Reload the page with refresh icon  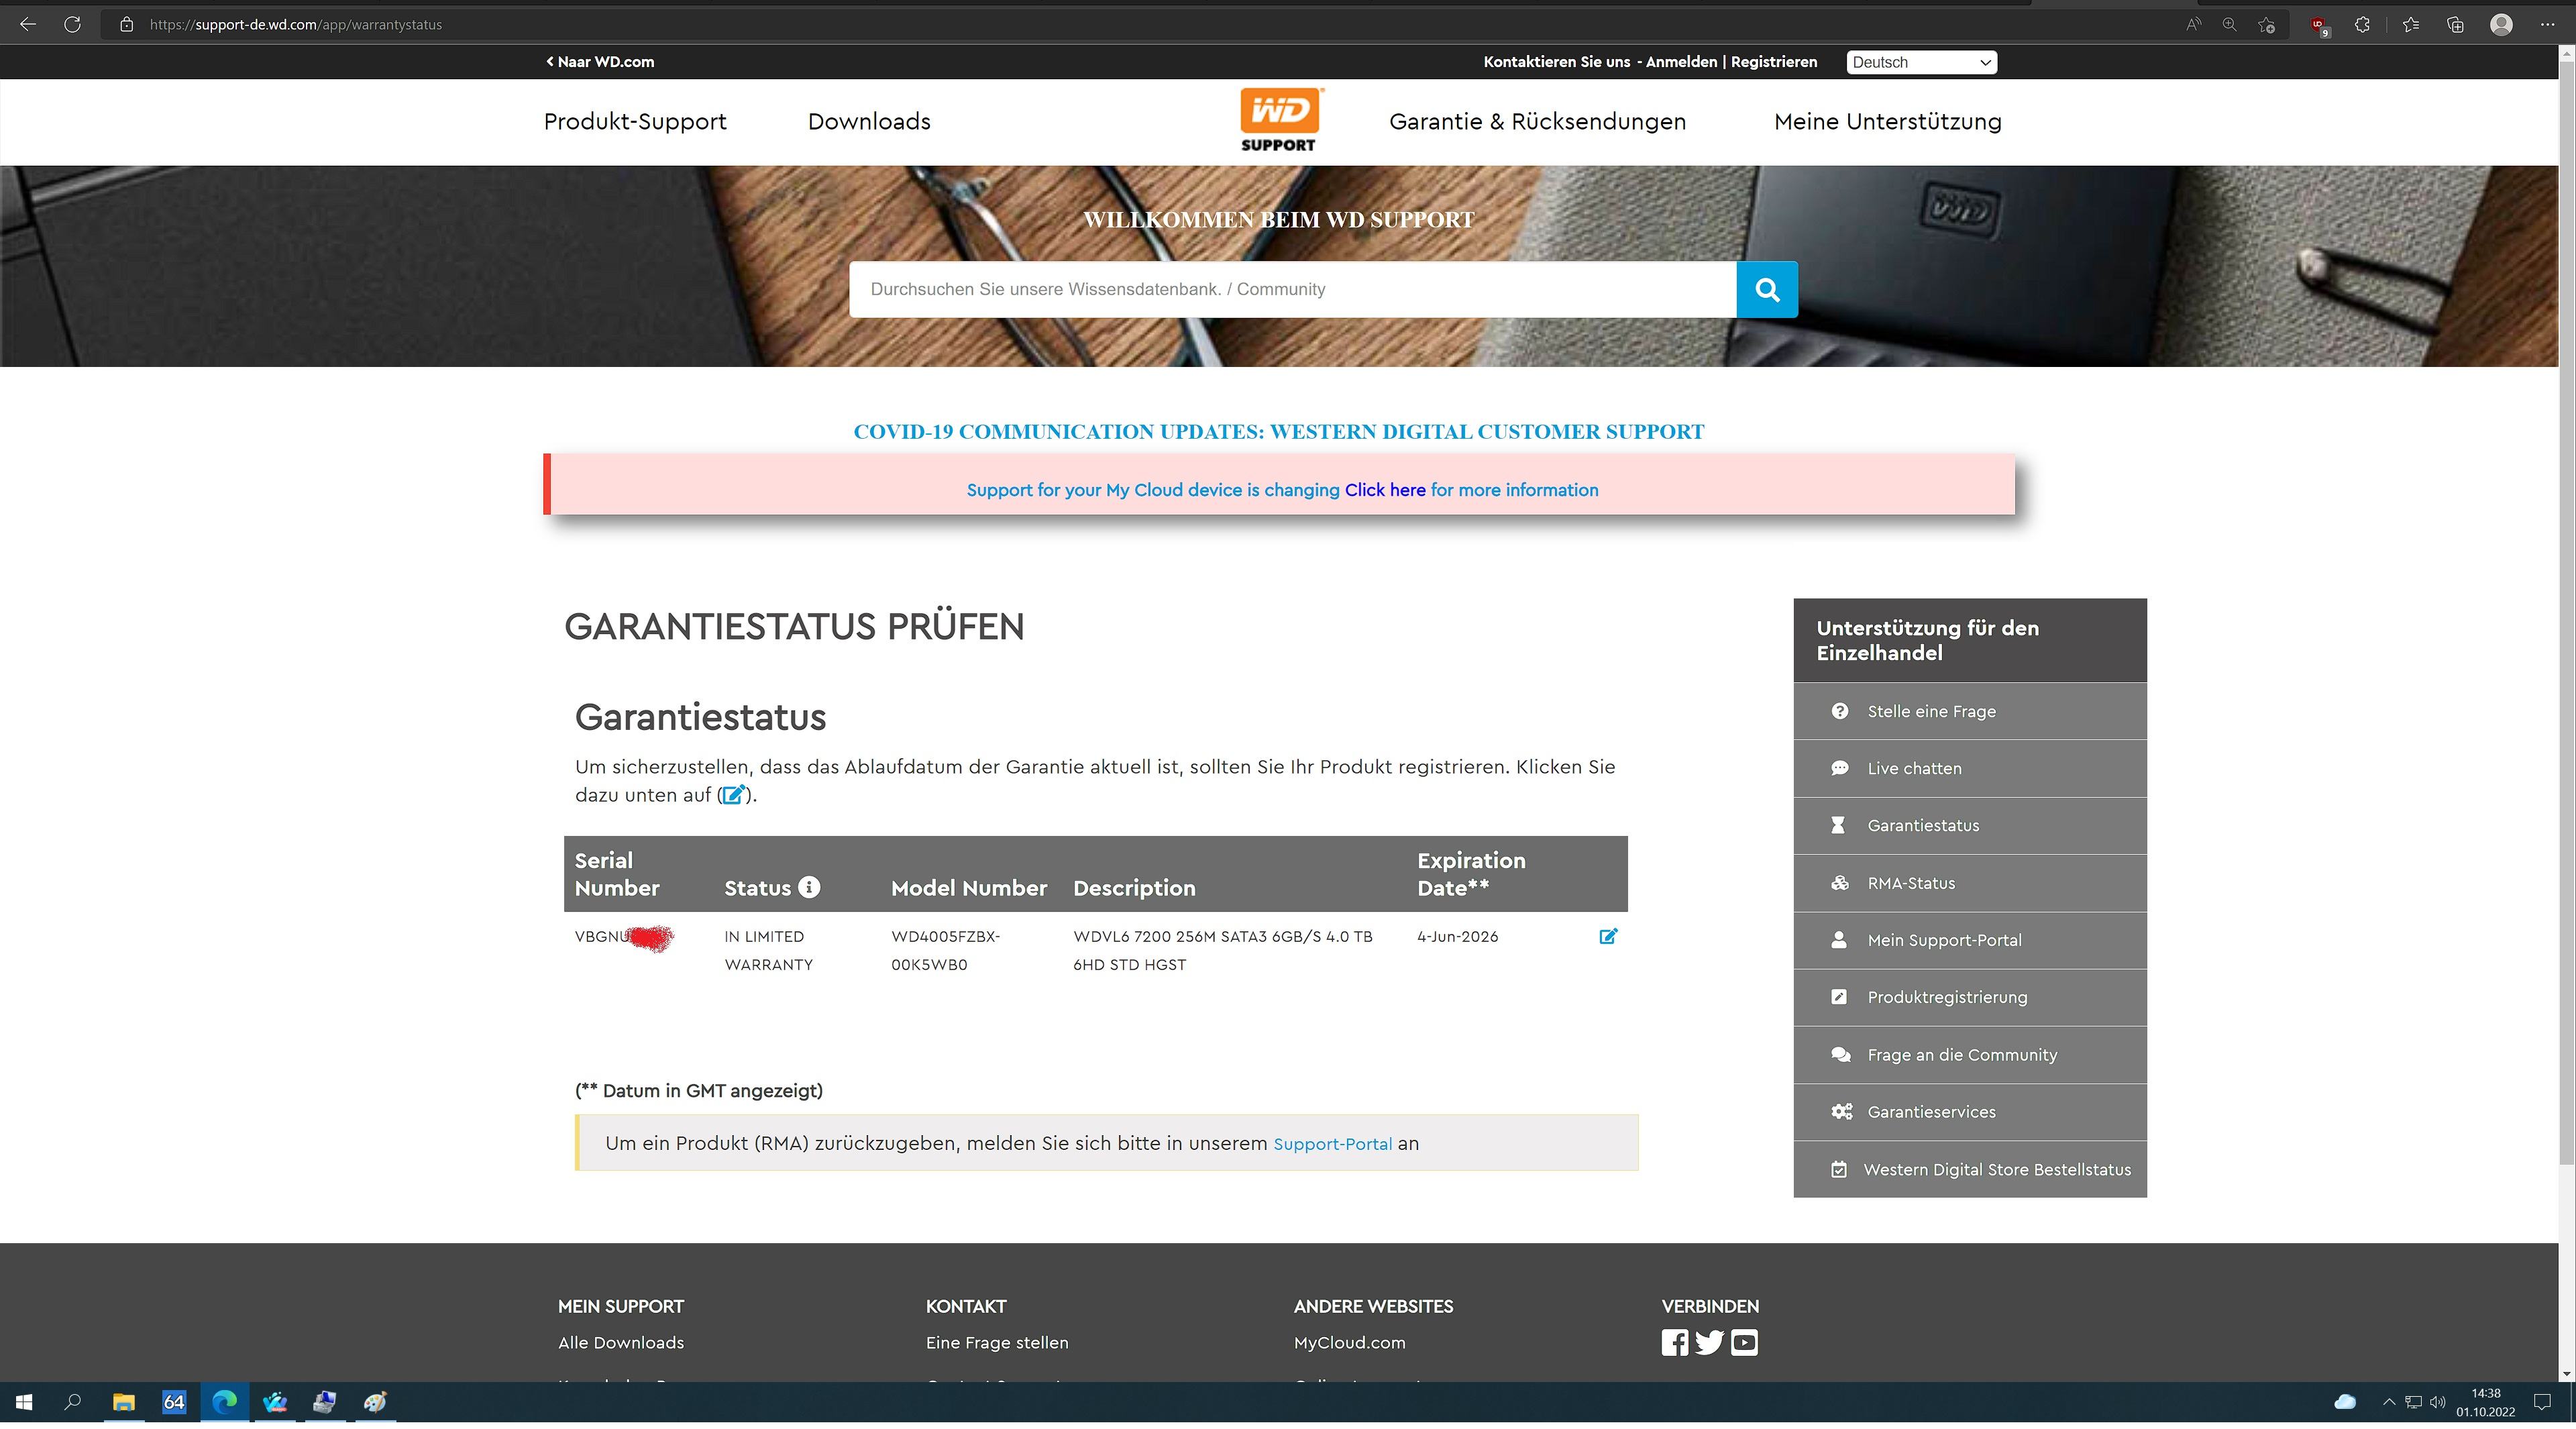click(x=72, y=24)
